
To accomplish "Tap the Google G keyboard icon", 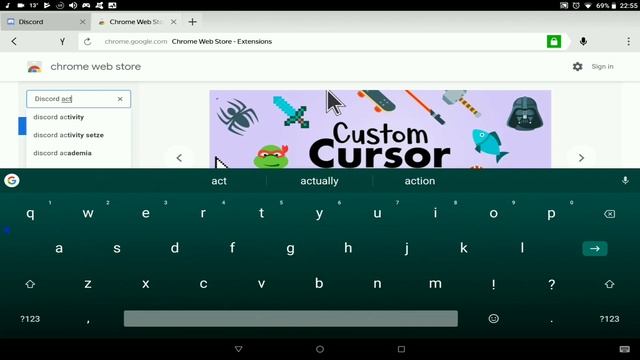I will [12, 180].
